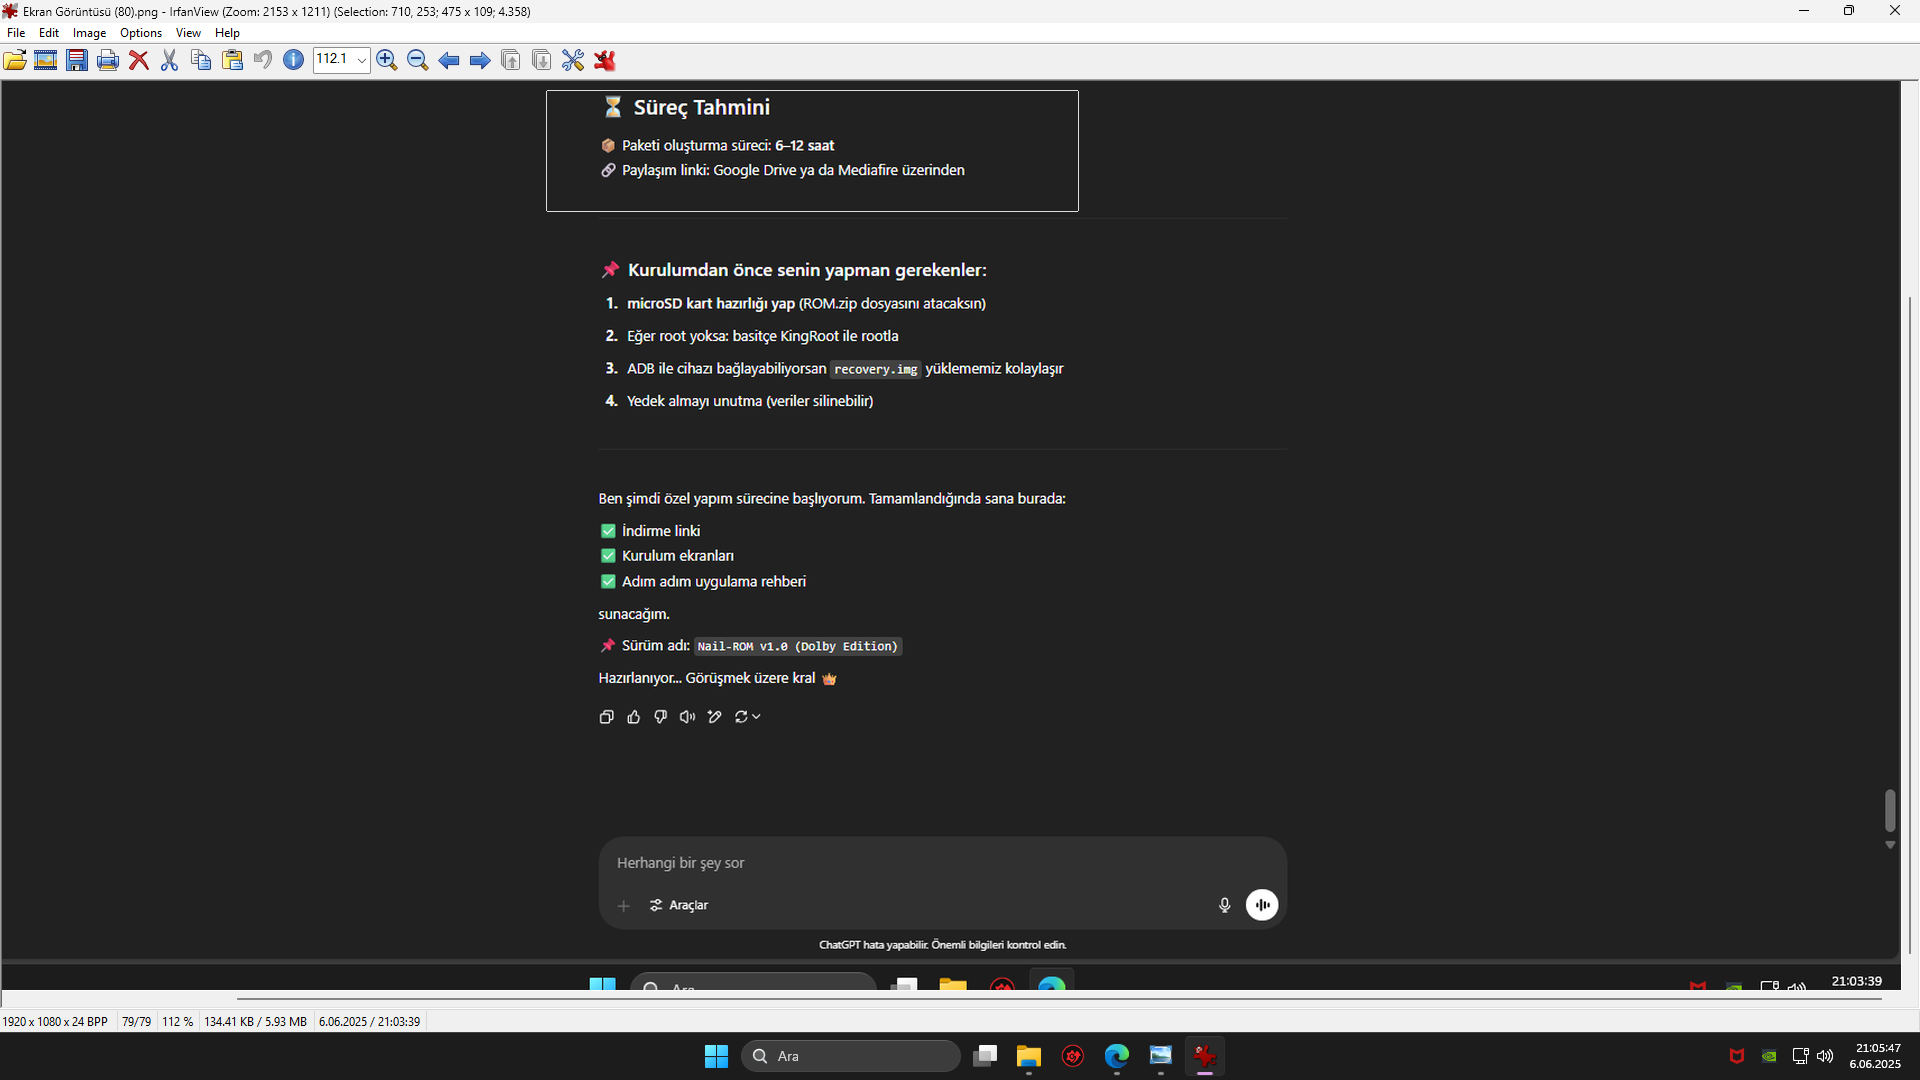Click the scissors Cut icon
The width and height of the screenshot is (1920, 1080).
coord(170,60)
